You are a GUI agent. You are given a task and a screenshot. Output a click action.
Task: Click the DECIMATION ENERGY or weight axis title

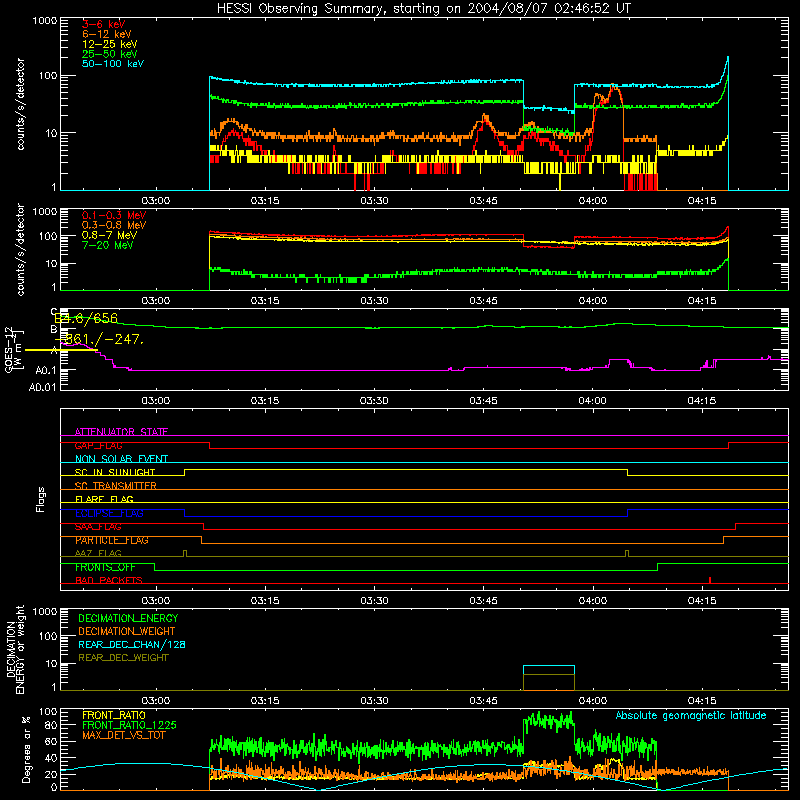pyautogui.click(x=15, y=649)
